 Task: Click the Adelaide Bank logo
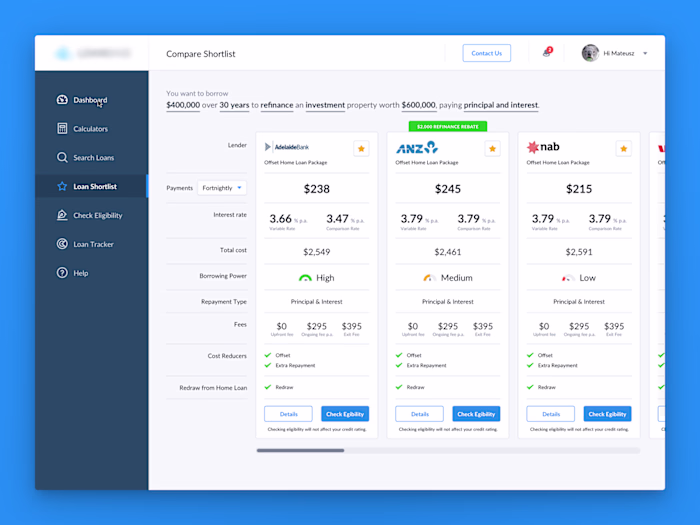point(287,147)
